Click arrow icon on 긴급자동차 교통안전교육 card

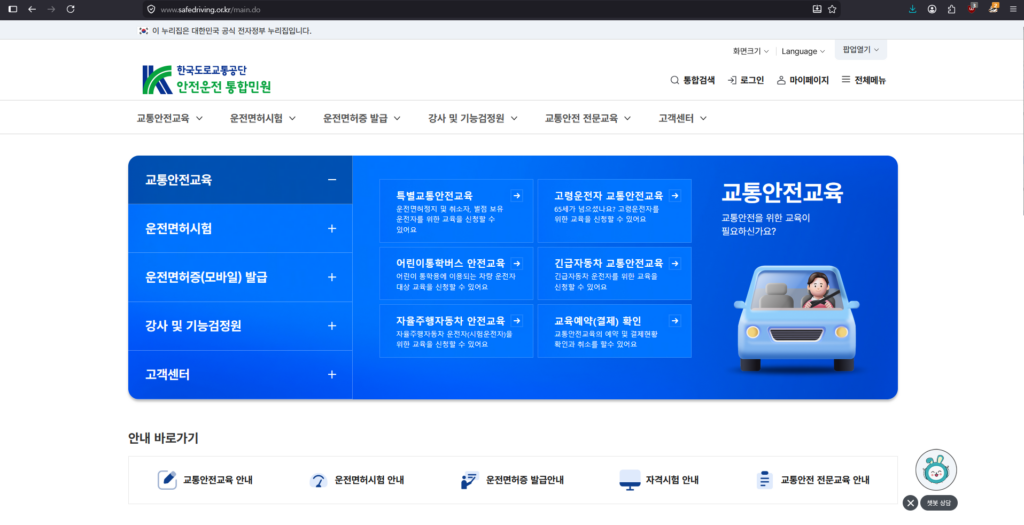(x=675, y=263)
